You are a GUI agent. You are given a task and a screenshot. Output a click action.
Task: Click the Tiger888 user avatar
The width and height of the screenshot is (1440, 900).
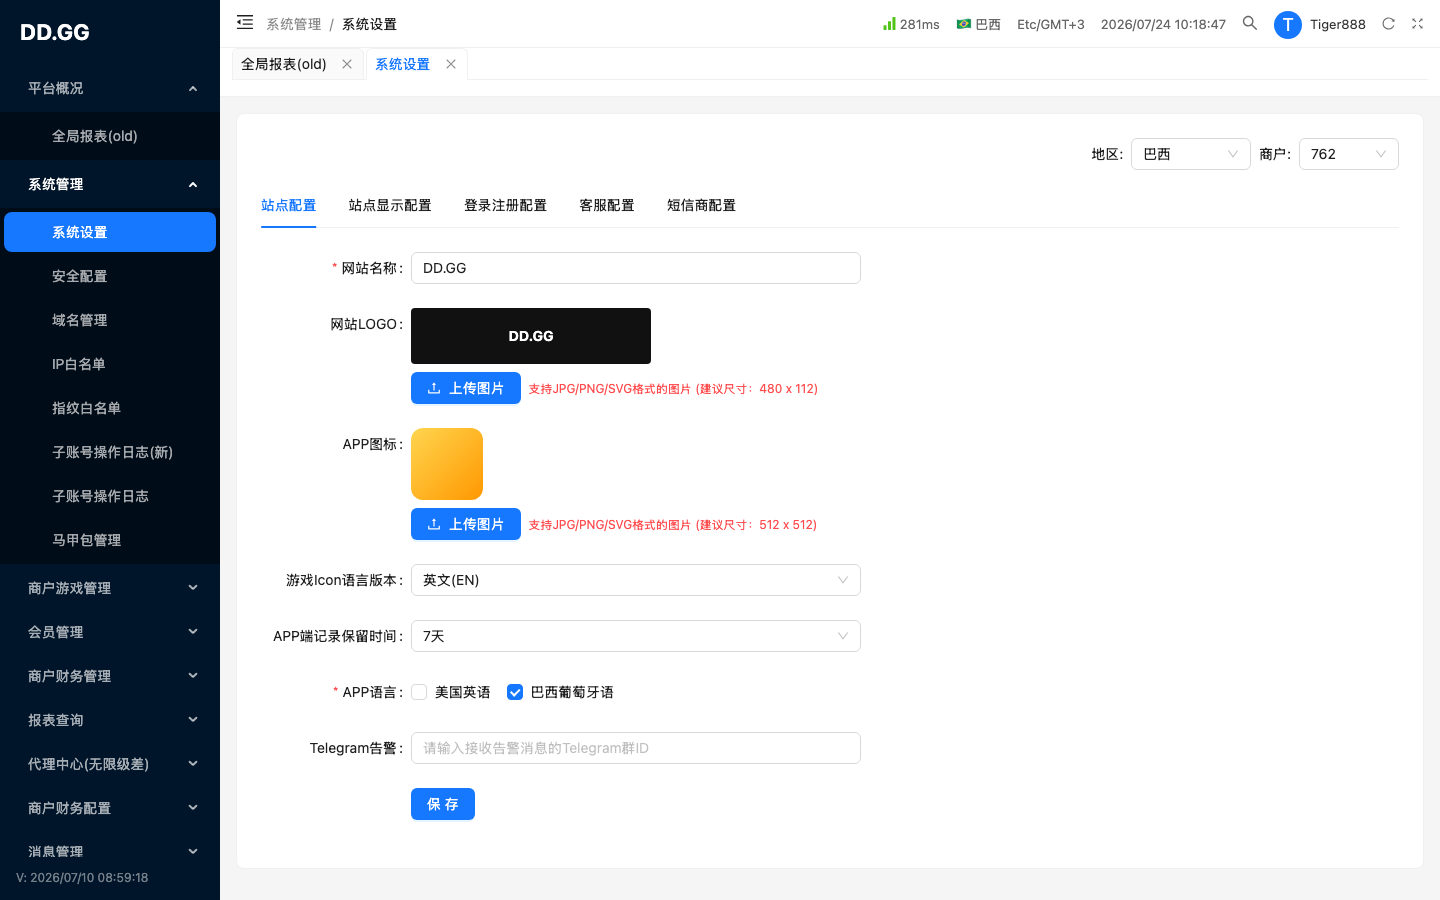click(1288, 24)
